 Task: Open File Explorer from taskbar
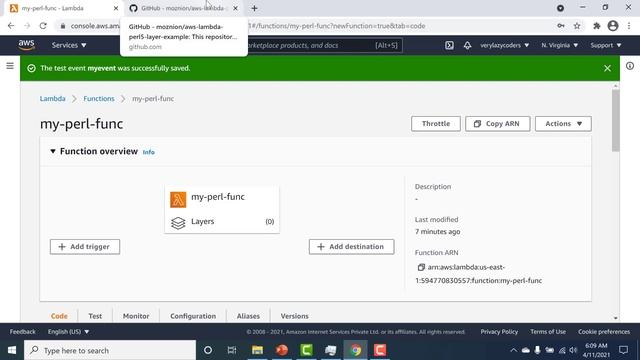(257, 350)
